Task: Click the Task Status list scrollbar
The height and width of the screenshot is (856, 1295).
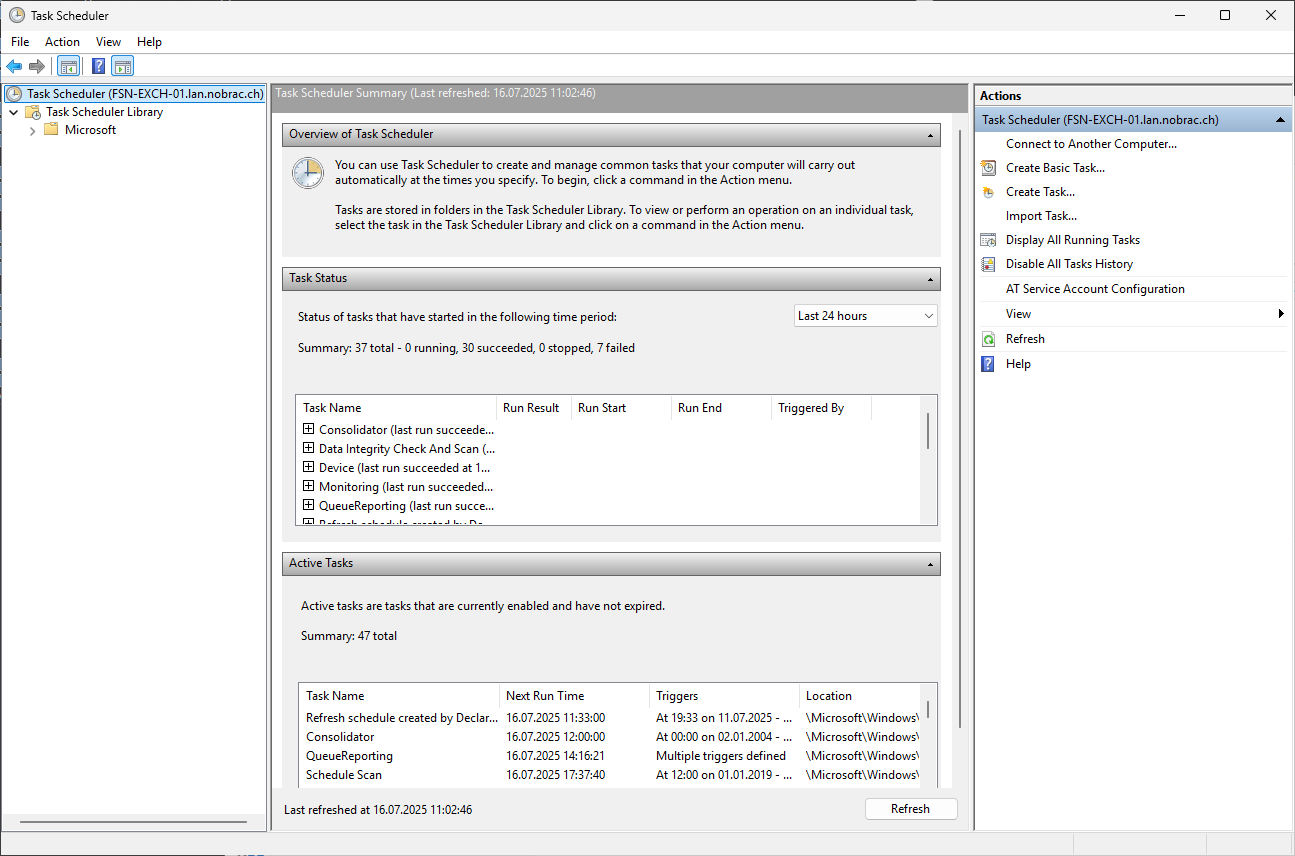Action: pyautogui.click(x=928, y=431)
